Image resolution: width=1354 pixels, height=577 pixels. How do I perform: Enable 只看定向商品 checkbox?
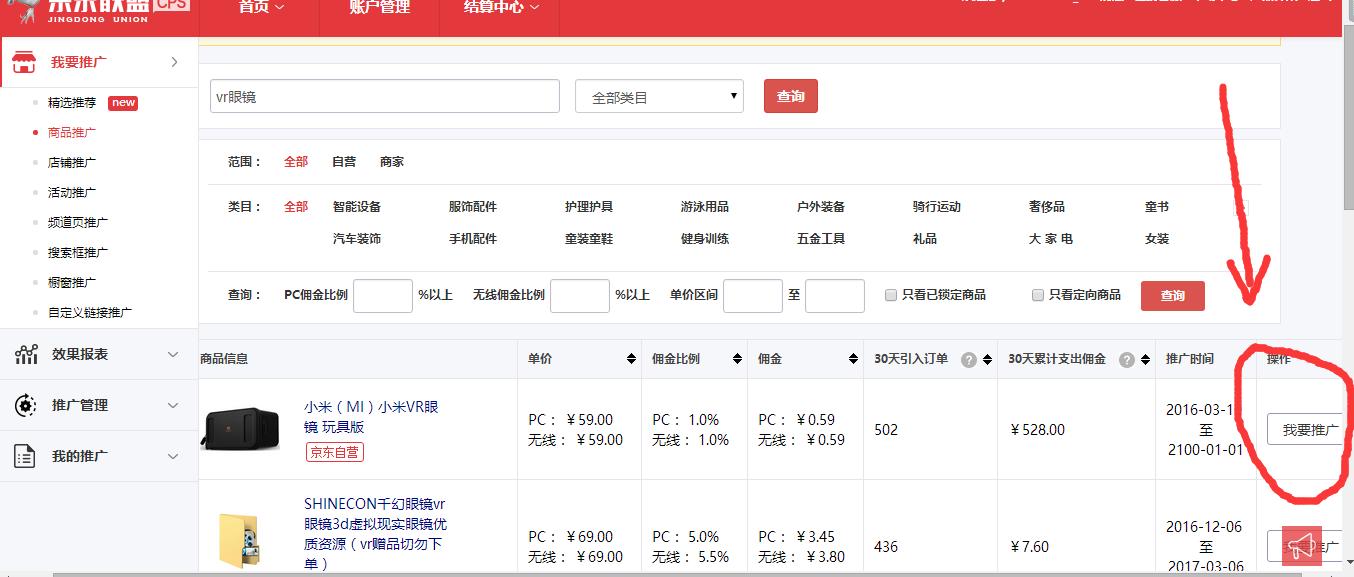[x=1037, y=295]
